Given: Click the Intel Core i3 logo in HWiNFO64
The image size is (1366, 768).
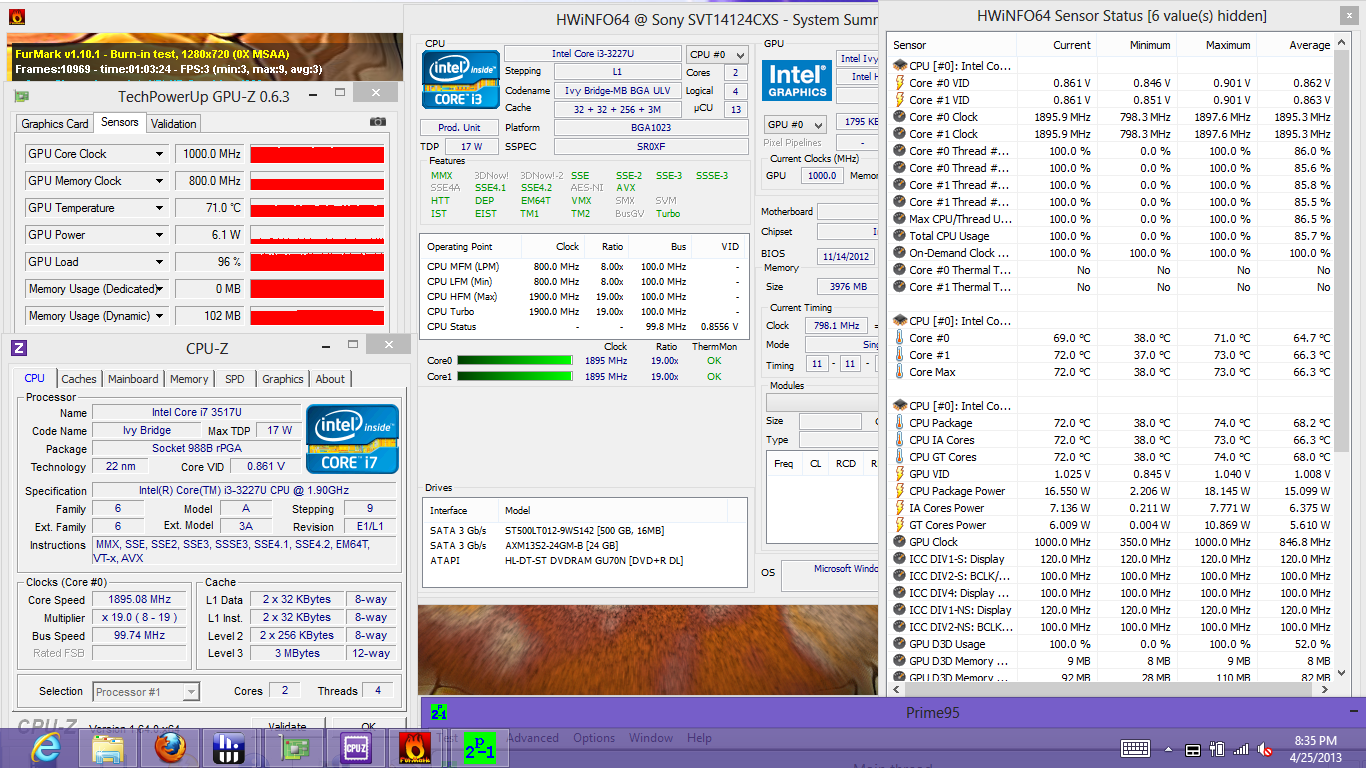Looking at the screenshot, I should pos(460,79).
